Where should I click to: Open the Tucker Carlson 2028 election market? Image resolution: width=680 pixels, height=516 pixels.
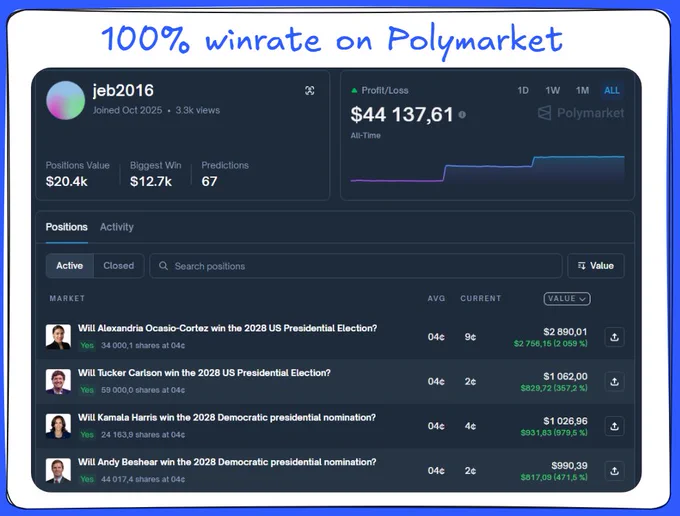coord(204,373)
